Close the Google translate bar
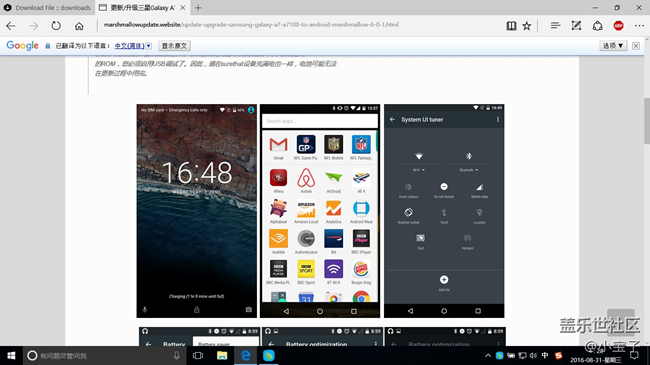Image resolution: width=650 pixels, height=365 pixels. [636, 46]
